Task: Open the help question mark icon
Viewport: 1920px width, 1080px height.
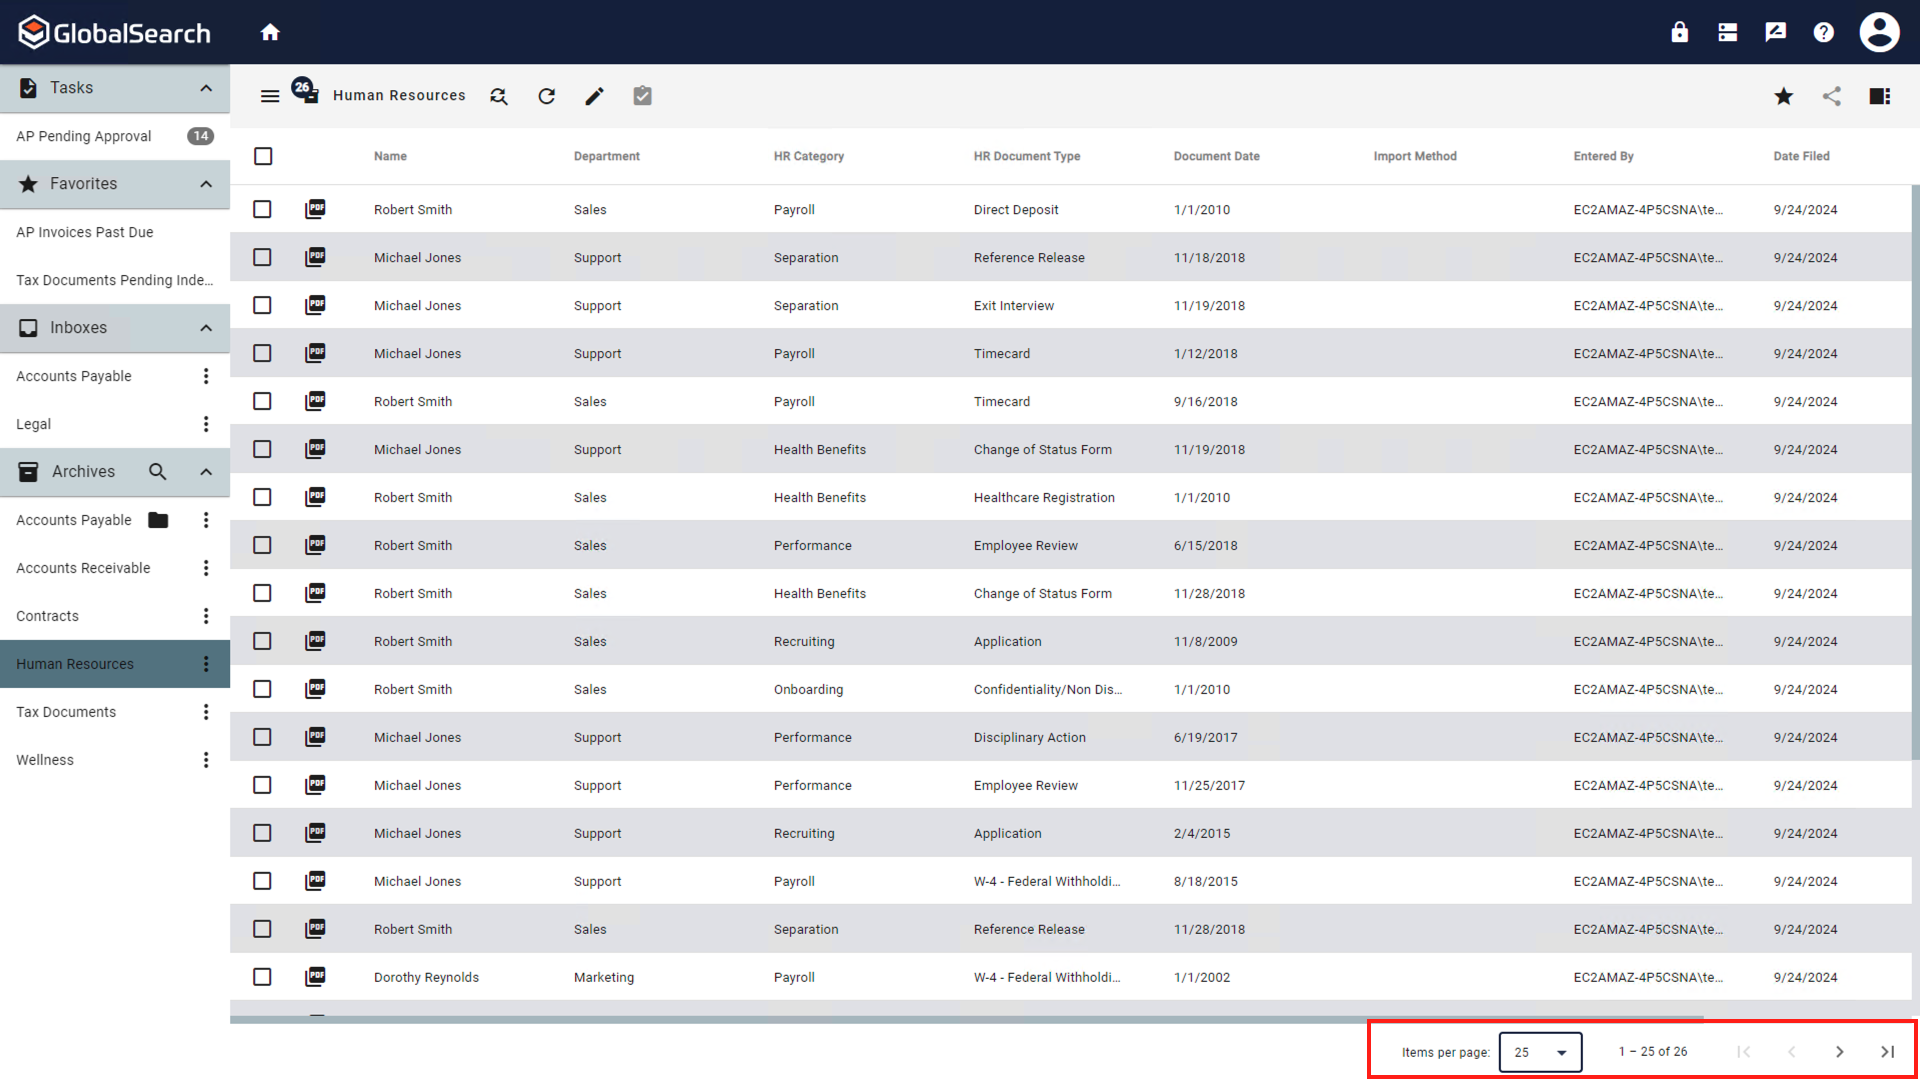Action: click(x=1824, y=32)
